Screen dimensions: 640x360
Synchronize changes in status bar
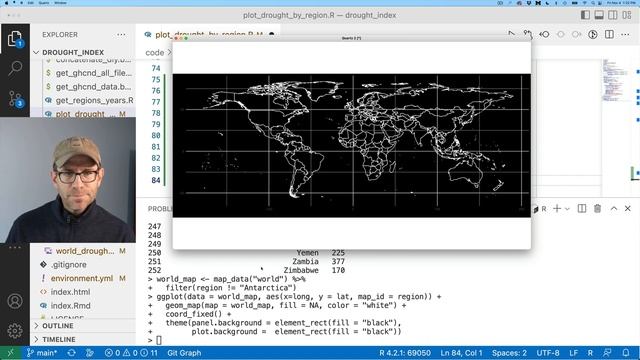click(71, 353)
